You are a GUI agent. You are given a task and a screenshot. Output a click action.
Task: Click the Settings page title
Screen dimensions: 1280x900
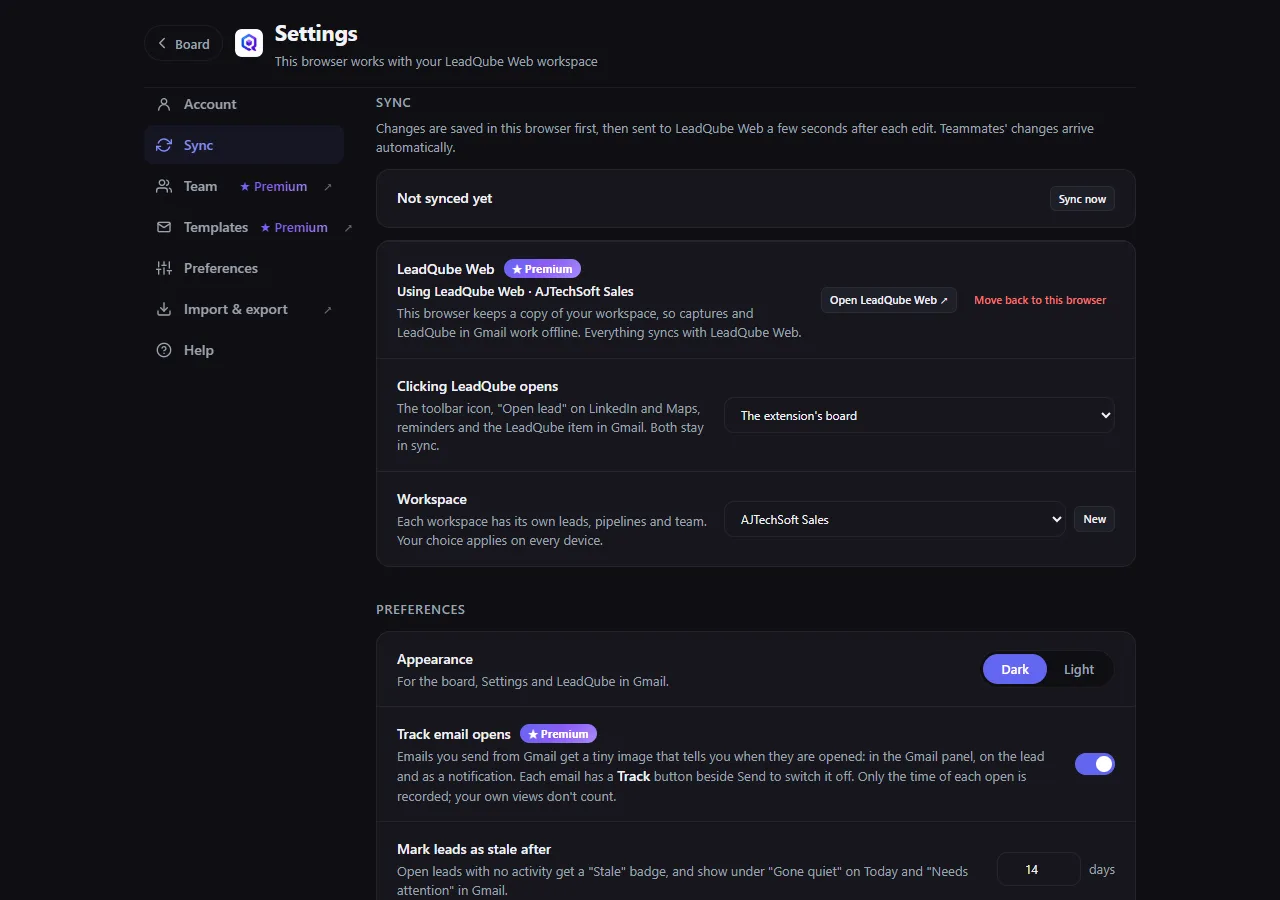(x=316, y=33)
